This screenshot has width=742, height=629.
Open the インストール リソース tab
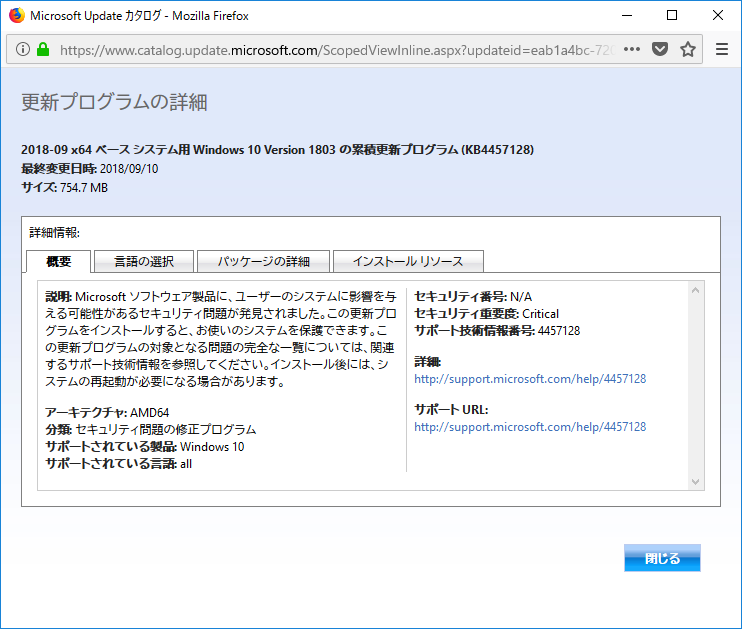pyautogui.click(x=408, y=261)
